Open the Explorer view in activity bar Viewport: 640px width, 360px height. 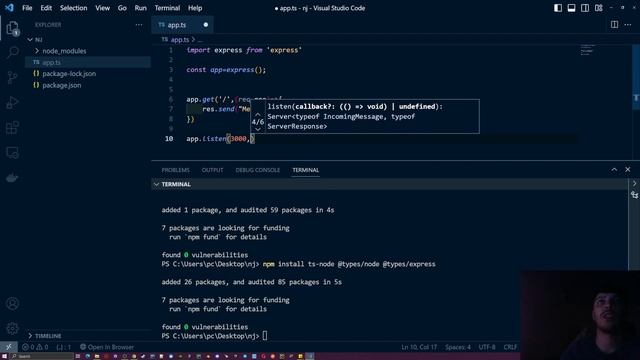pos(13,28)
